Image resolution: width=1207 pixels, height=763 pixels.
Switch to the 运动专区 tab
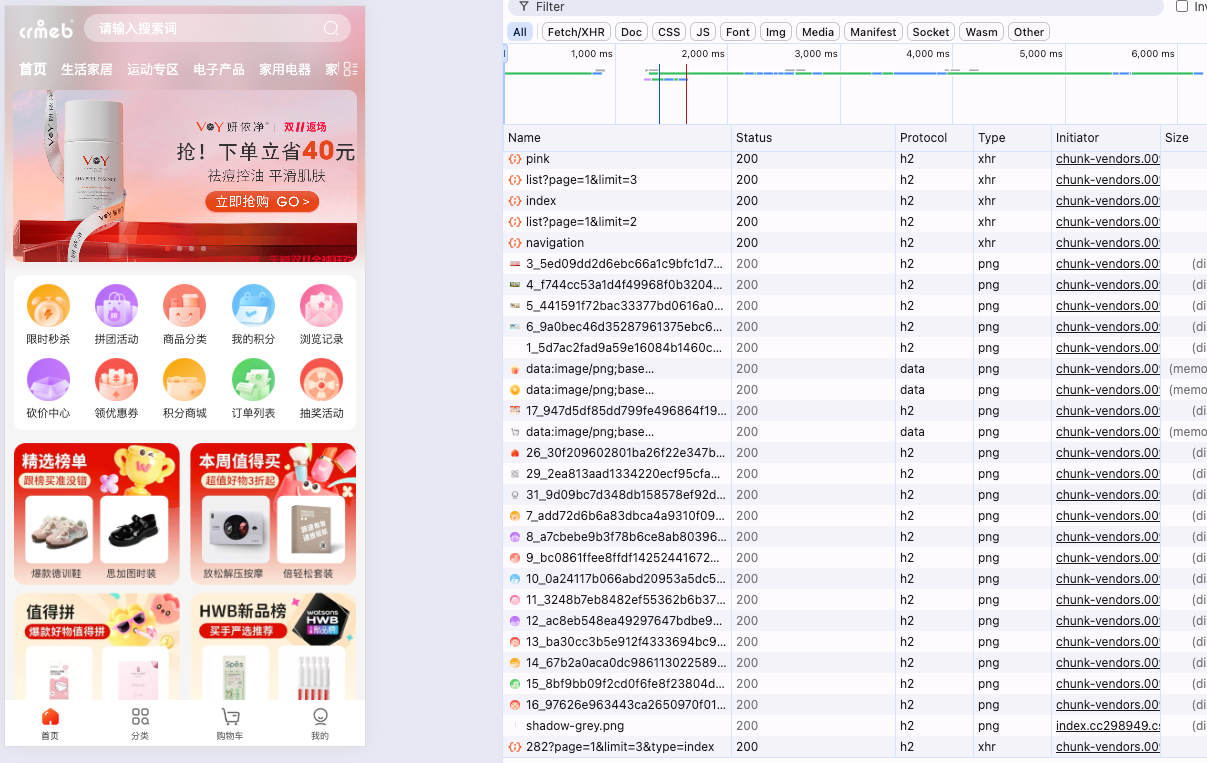click(x=153, y=70)
